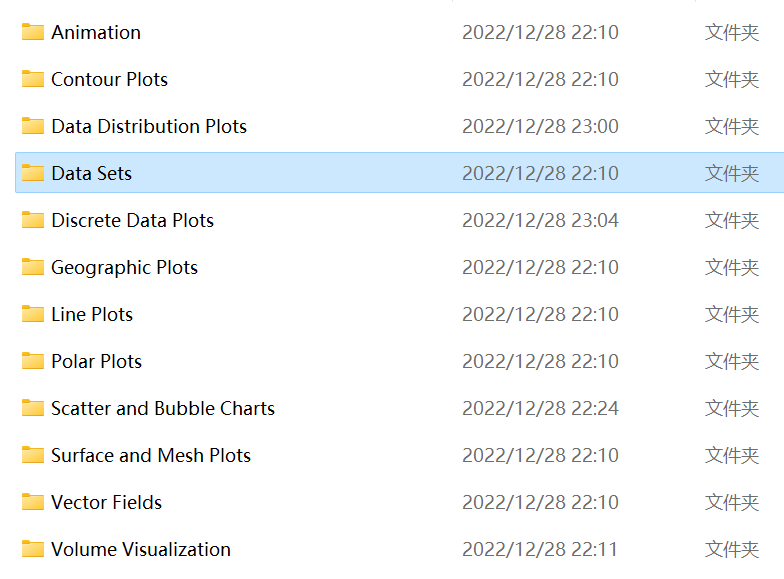The width and height of the screenshot is (784, 579).
Task: Select the Data Sets folder name
Action: [91, 173]
